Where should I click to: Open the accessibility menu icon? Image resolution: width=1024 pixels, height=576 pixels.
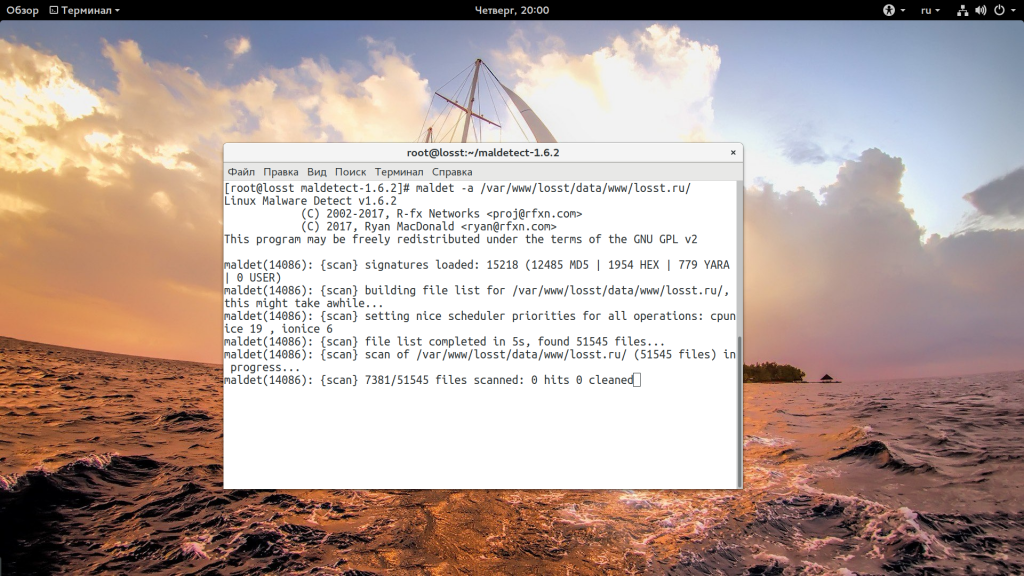point(887,10)
